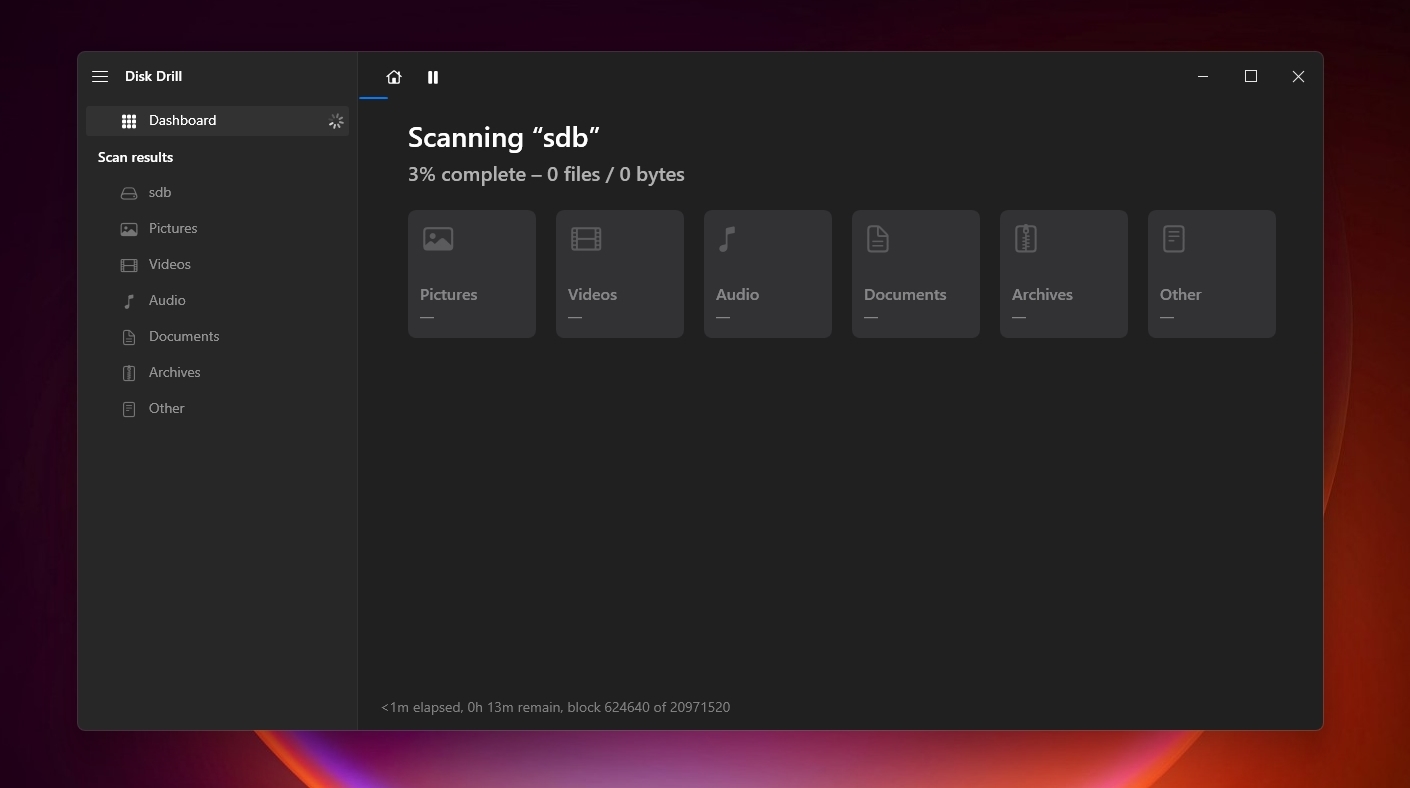Open the Pictures category card
Image resolution: width=1410 pixels, height=788 pixels.
(x=472, y=274)
